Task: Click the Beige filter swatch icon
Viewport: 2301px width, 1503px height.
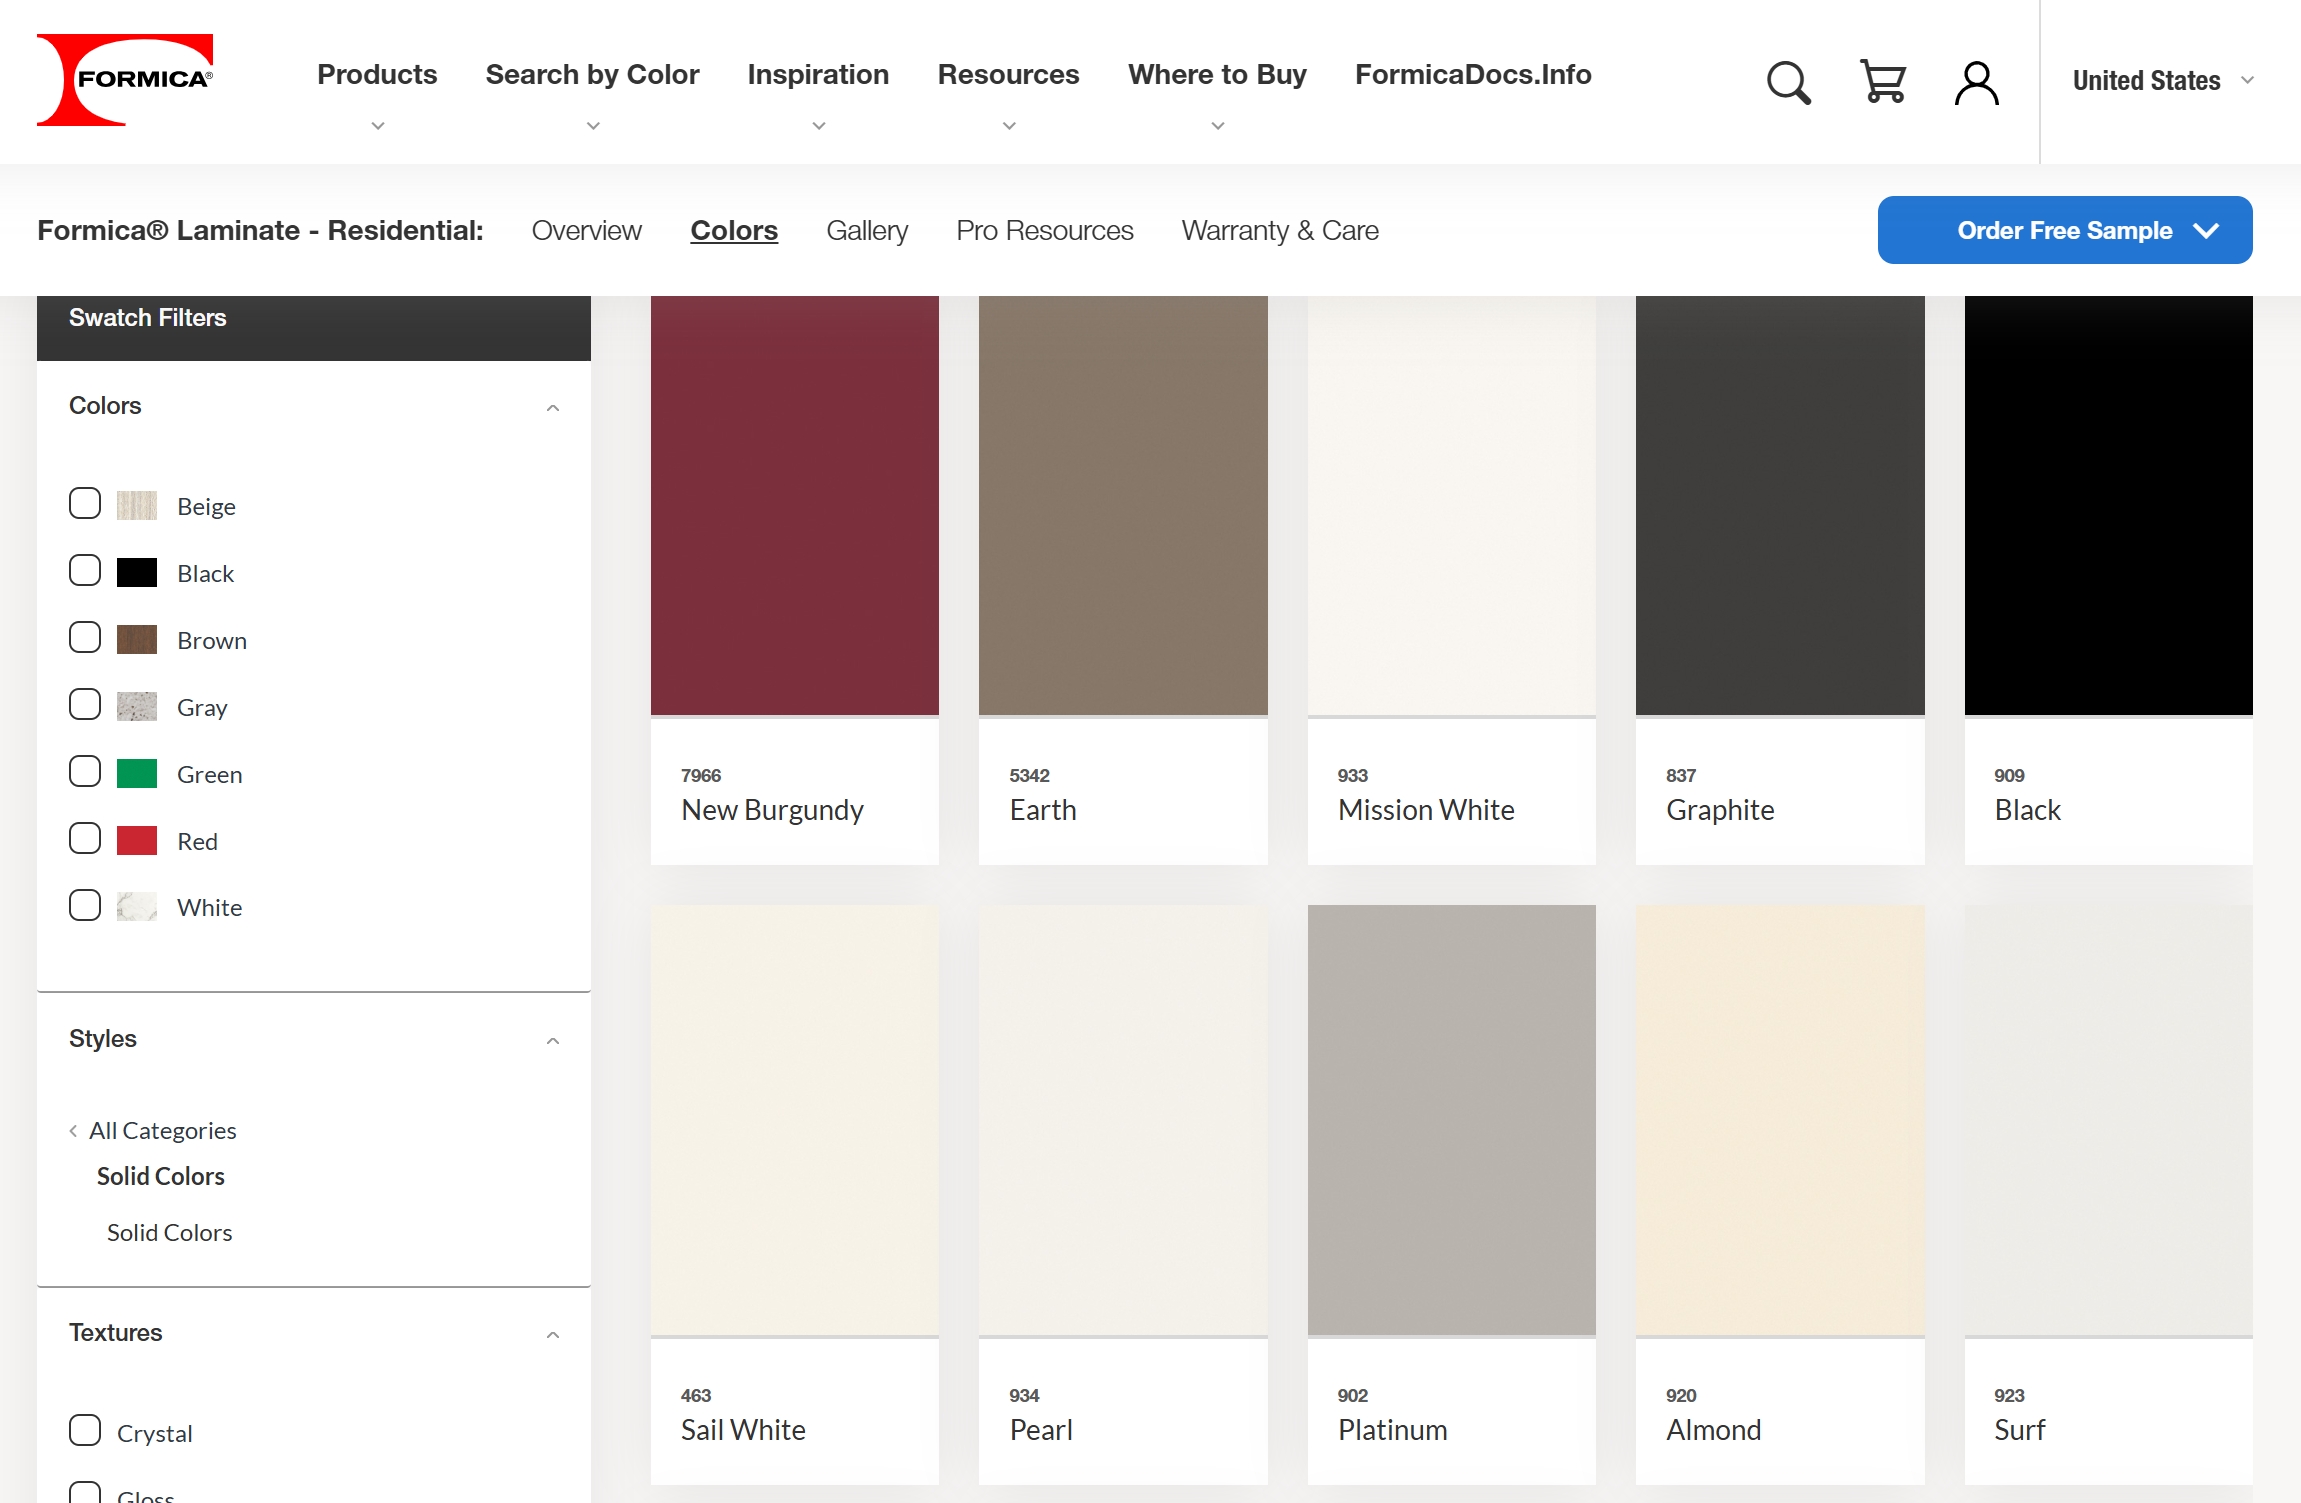Action: click(137, 505)
